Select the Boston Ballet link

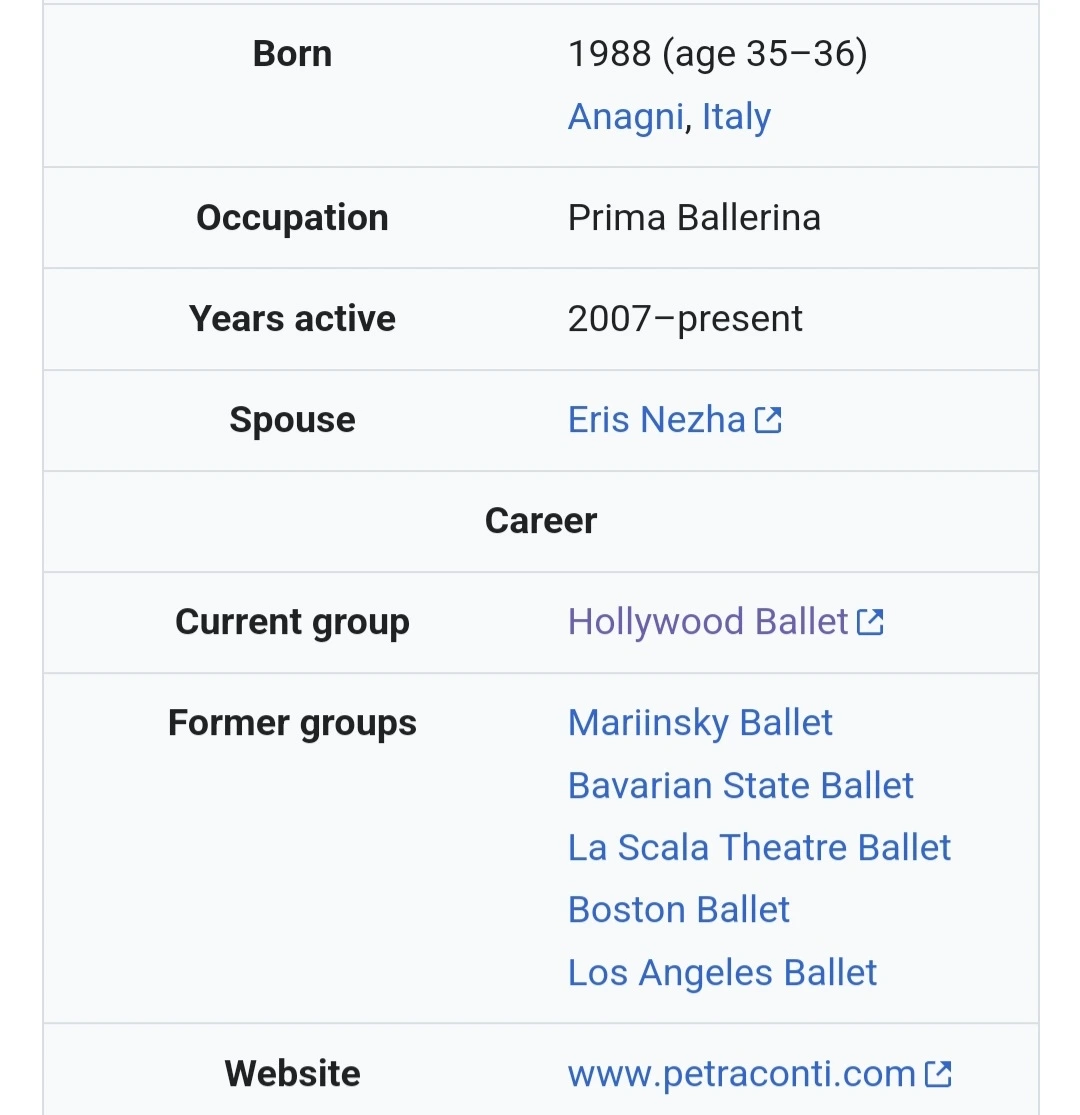click(x=678, y=910)
